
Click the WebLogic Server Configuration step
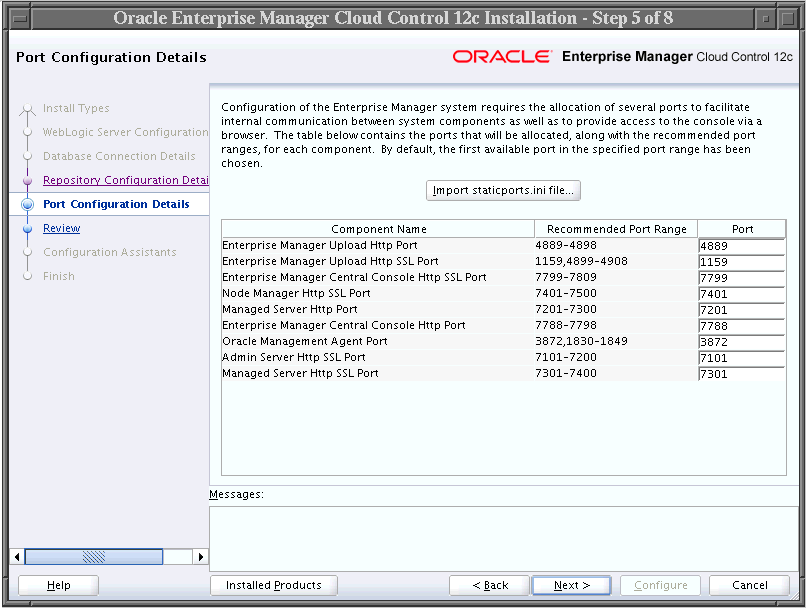[125, 132]
